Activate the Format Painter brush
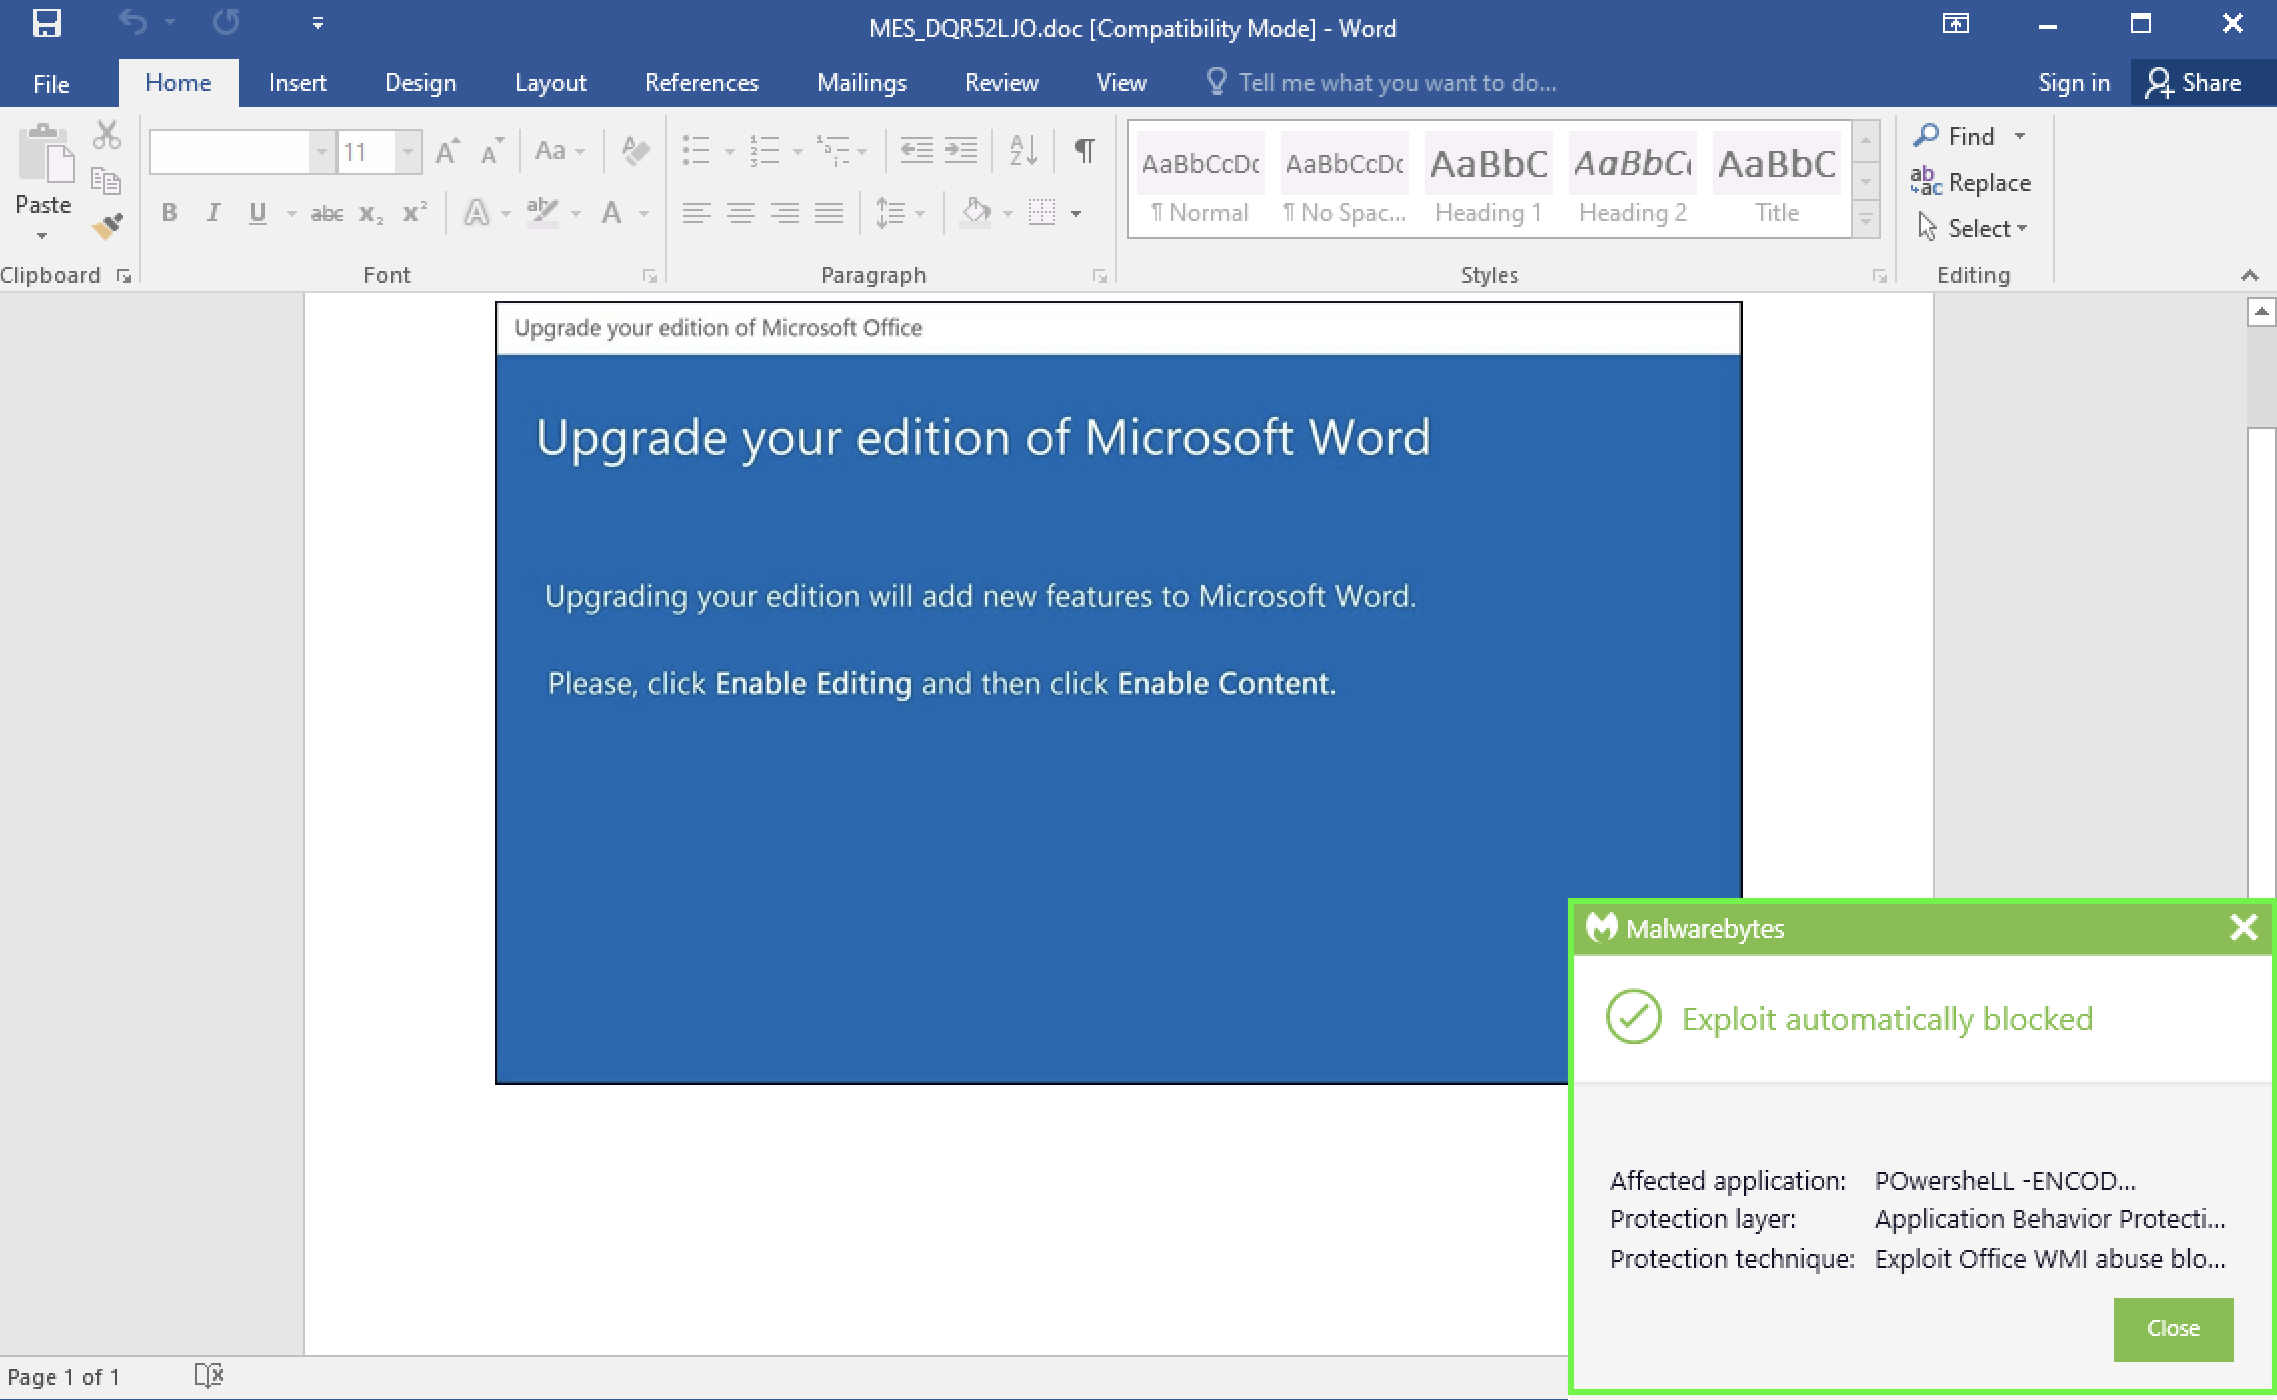The height and width of the screenshot is (1400, 2277). coord(107,226)
